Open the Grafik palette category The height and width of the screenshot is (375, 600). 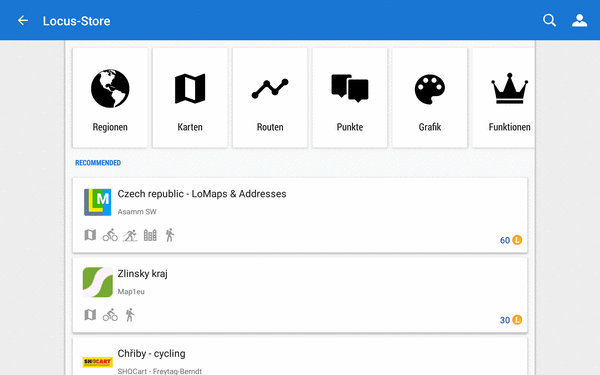(430, 98)
